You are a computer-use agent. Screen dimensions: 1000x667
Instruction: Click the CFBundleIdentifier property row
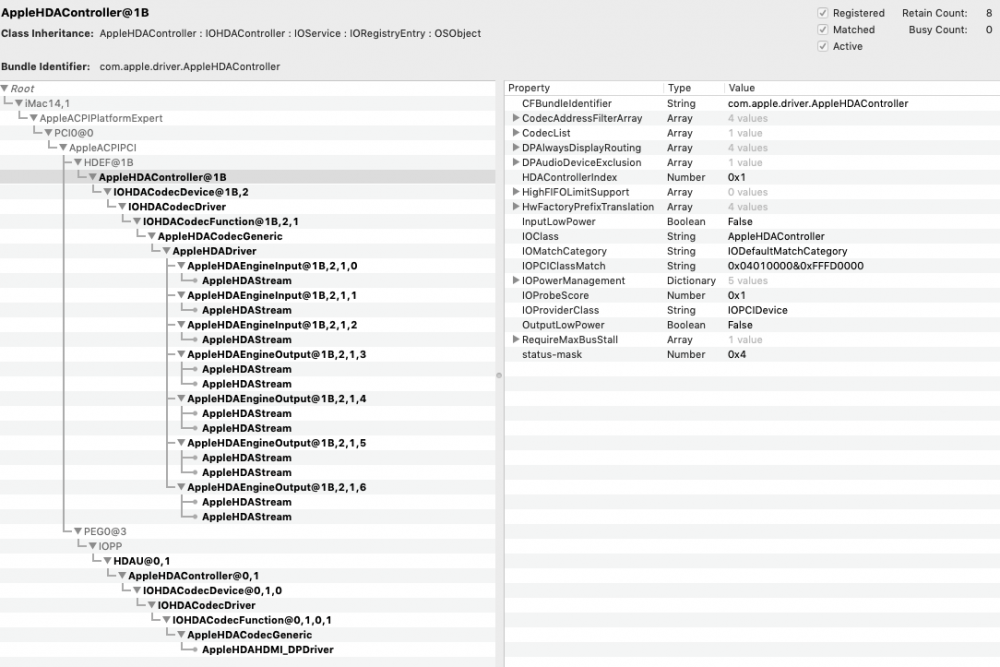(753, 103)
